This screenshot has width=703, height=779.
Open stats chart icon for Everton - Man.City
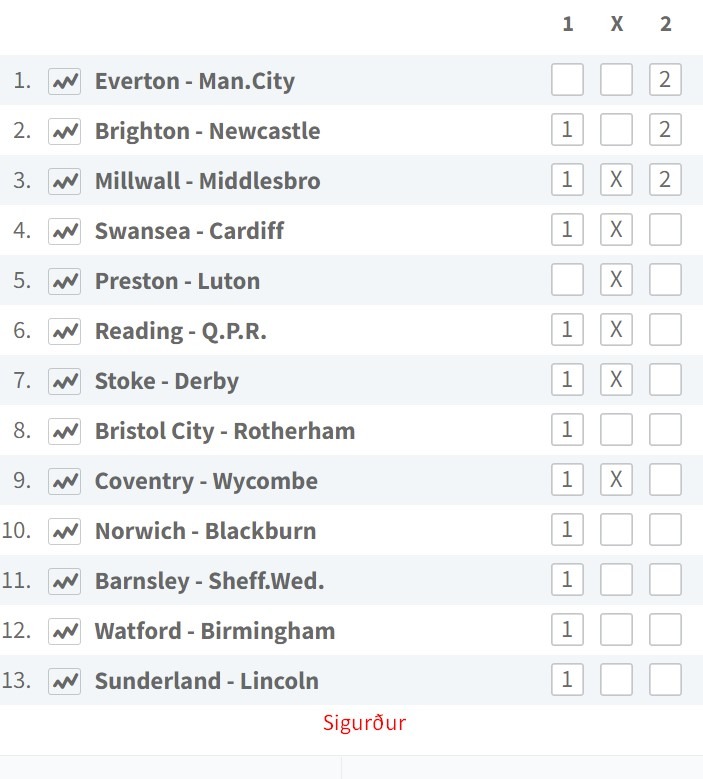pyautogui.click(x=65, y=81)
